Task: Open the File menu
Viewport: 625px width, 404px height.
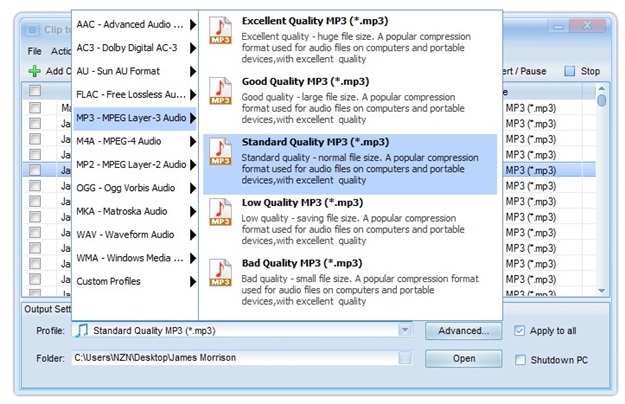Action: 35,51
